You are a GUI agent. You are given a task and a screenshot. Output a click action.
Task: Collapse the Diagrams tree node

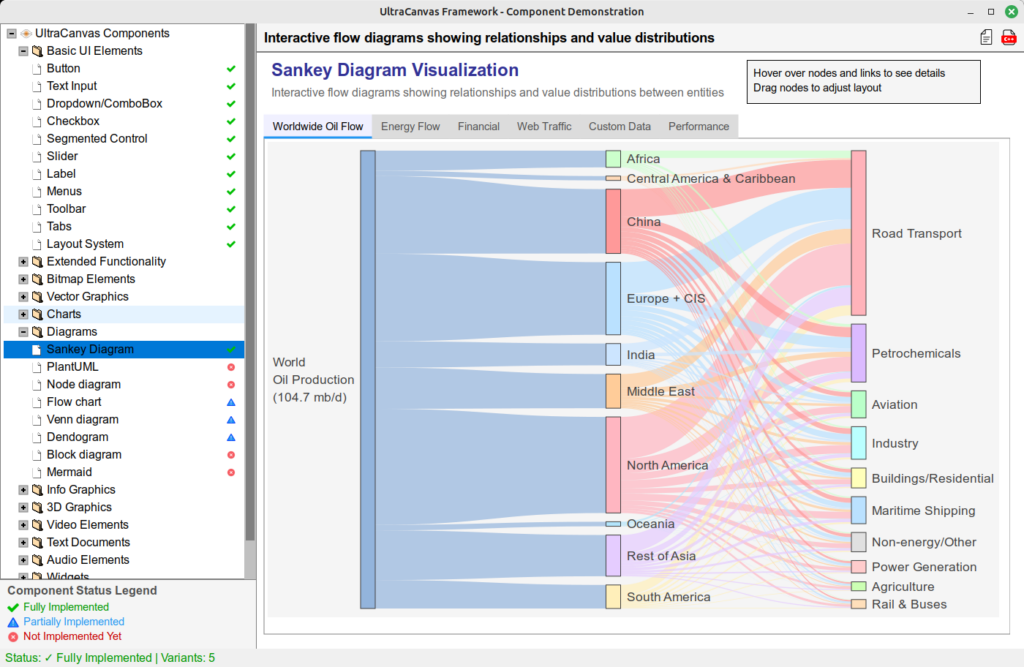pyautogui.click(x=23, y=332)
